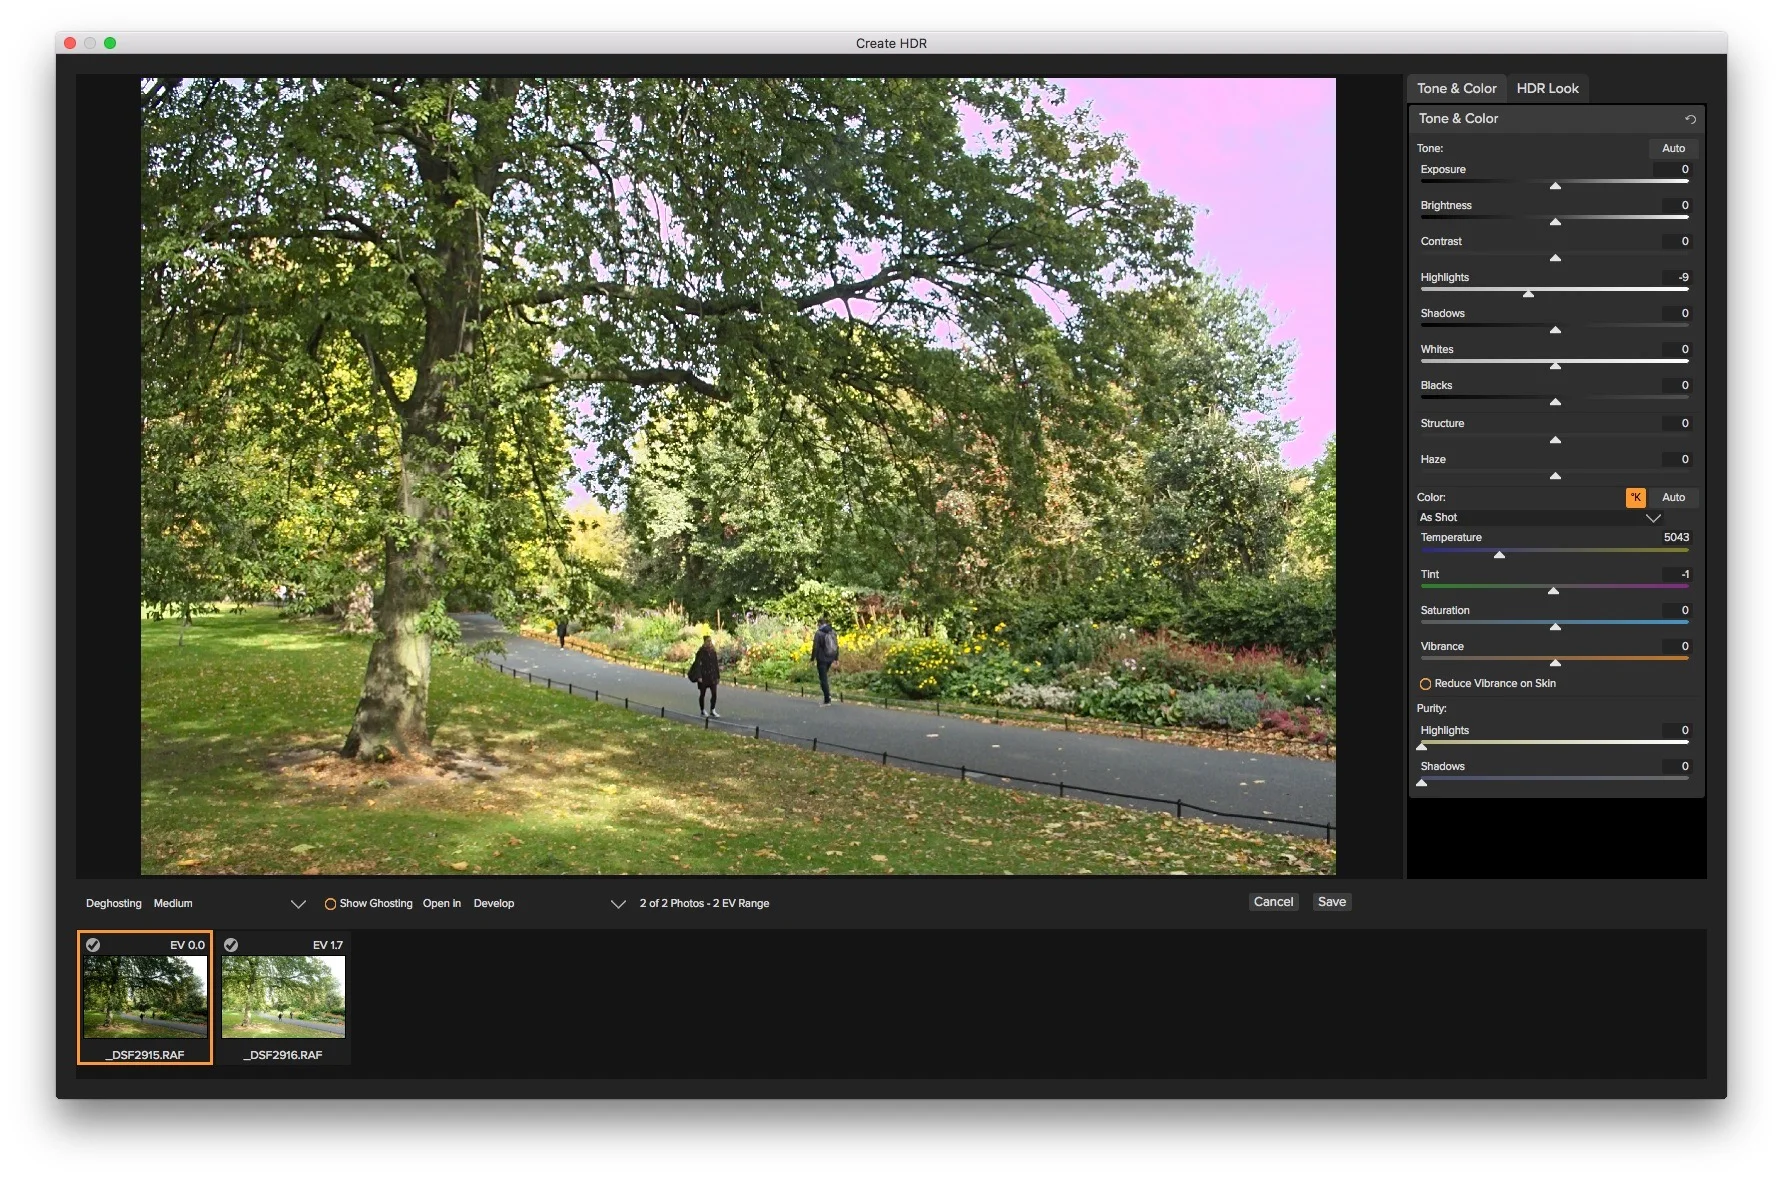Click the Color Auto button

[x=1673, y=497]
